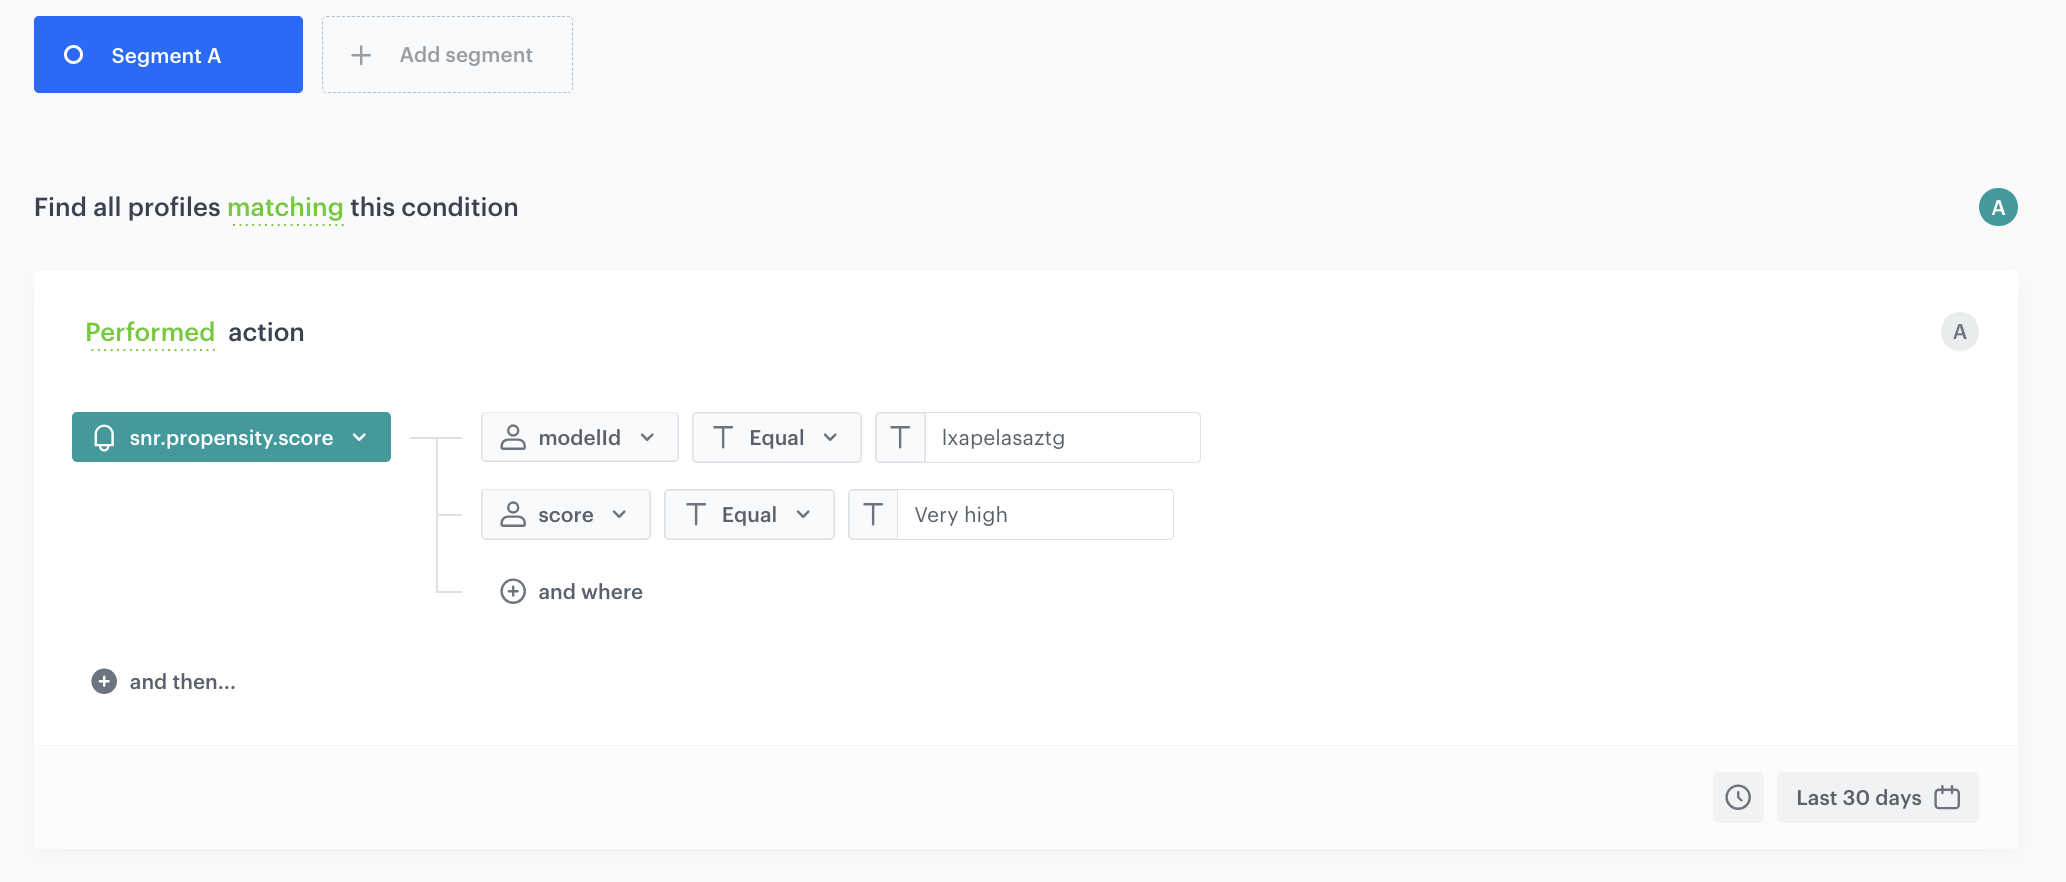
Task: Click the plus icon next to and where
Action: [513, 591]
